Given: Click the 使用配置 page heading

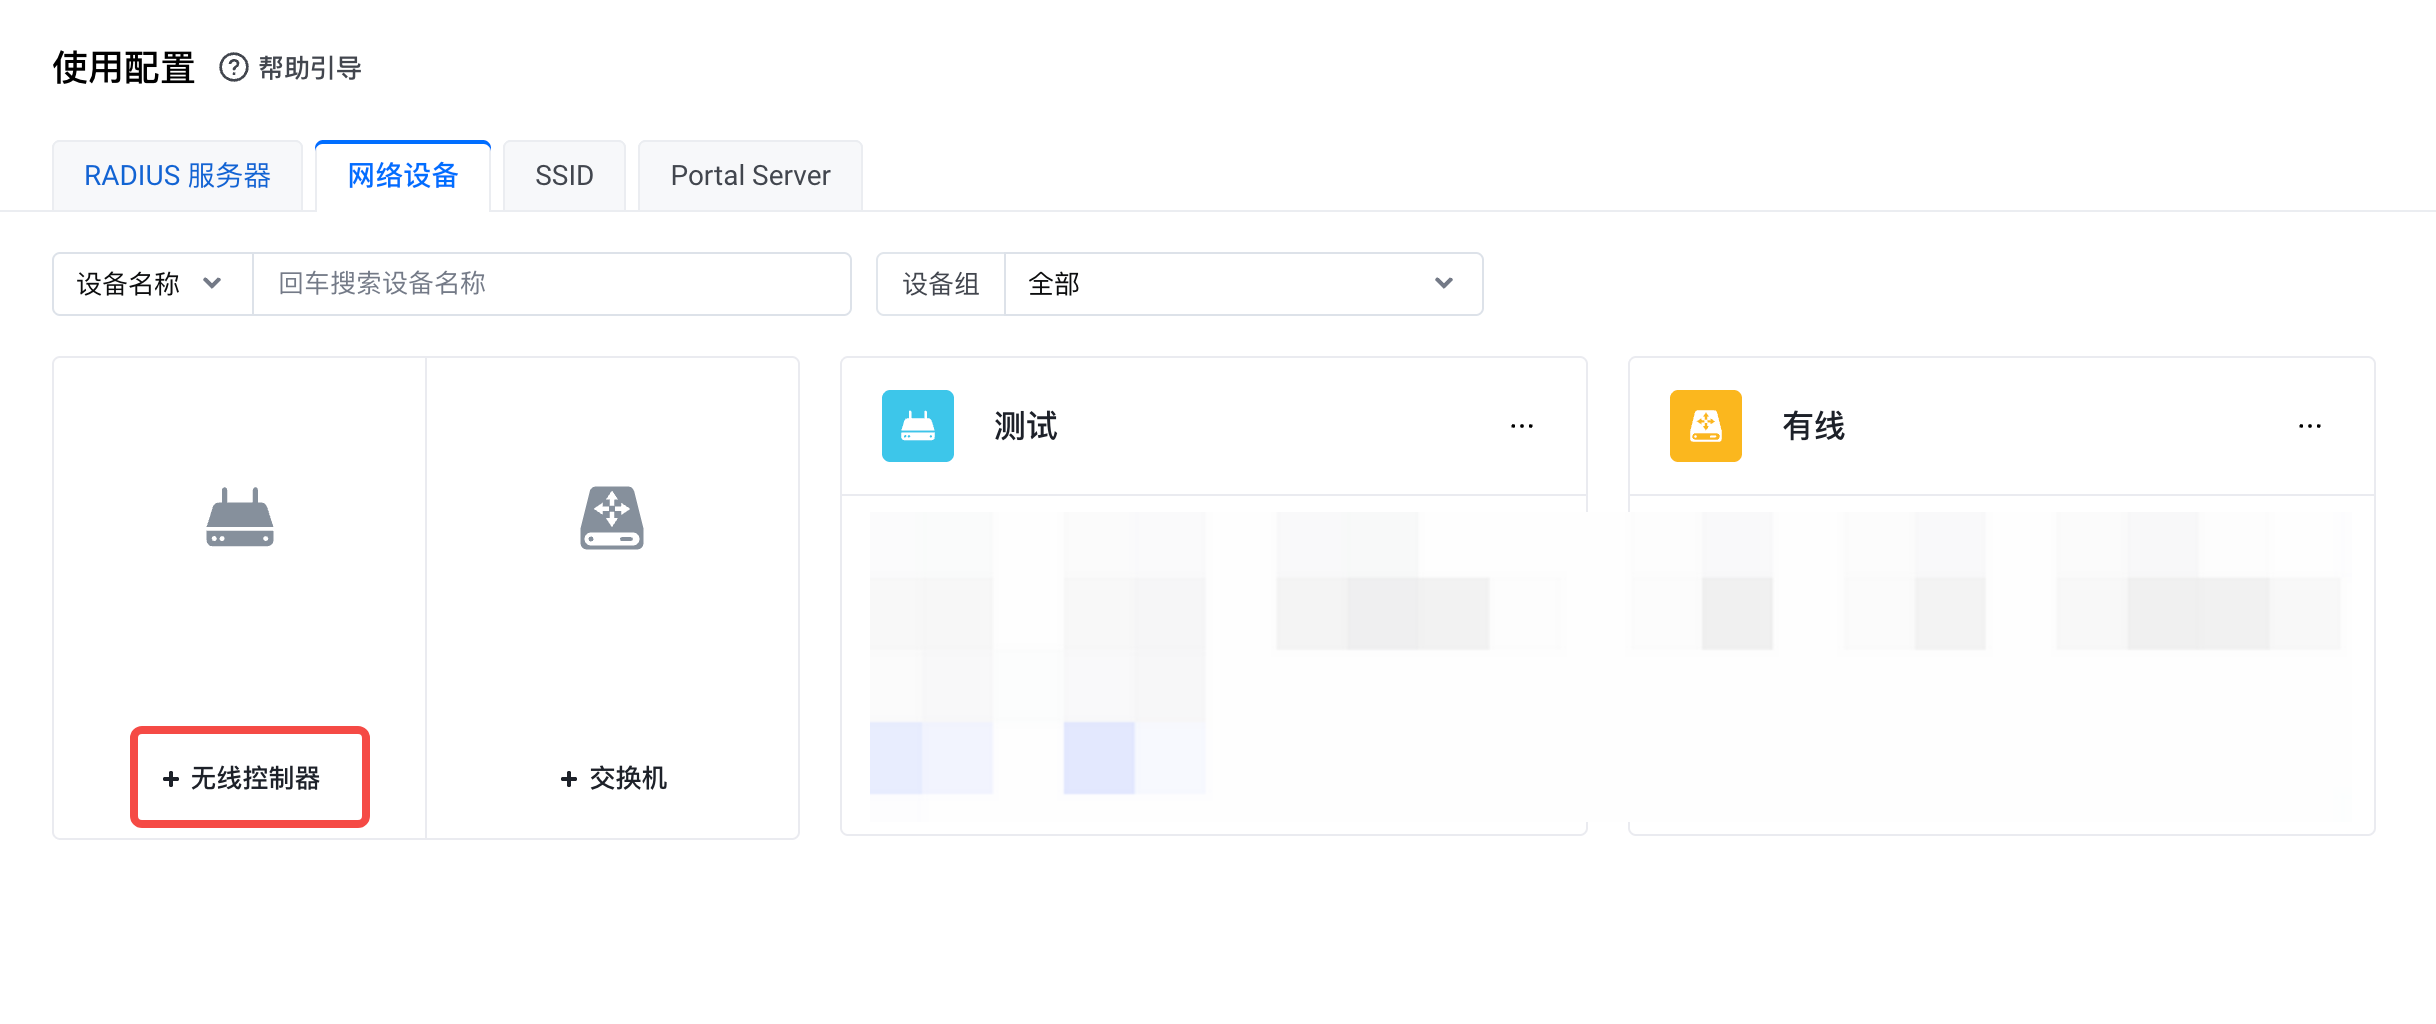Looking at the screenshot, I should tap(124, 67).
